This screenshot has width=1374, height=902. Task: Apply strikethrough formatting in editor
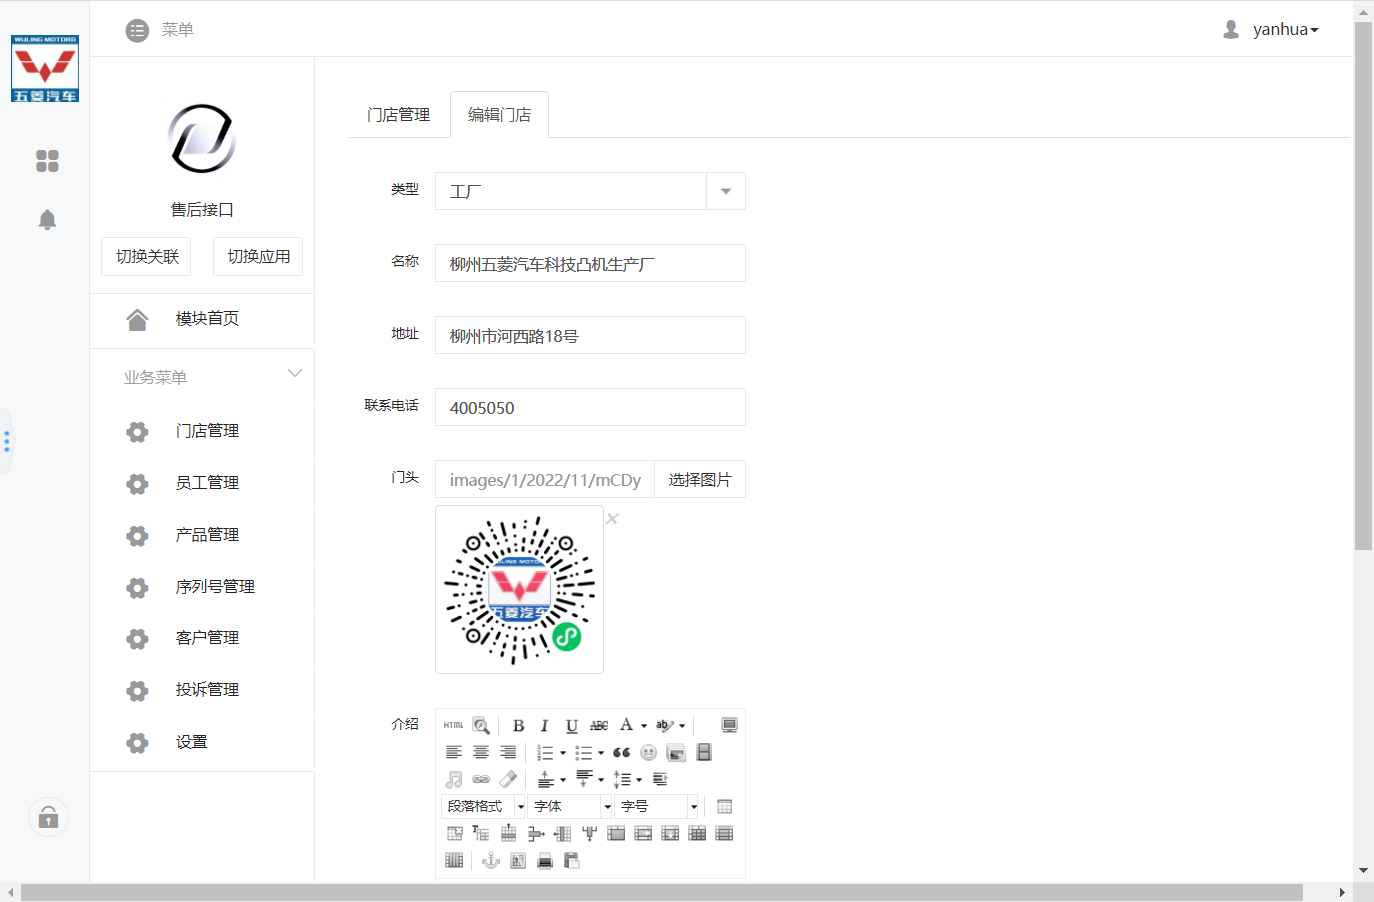pyautogui.click(x=599, y=725)
